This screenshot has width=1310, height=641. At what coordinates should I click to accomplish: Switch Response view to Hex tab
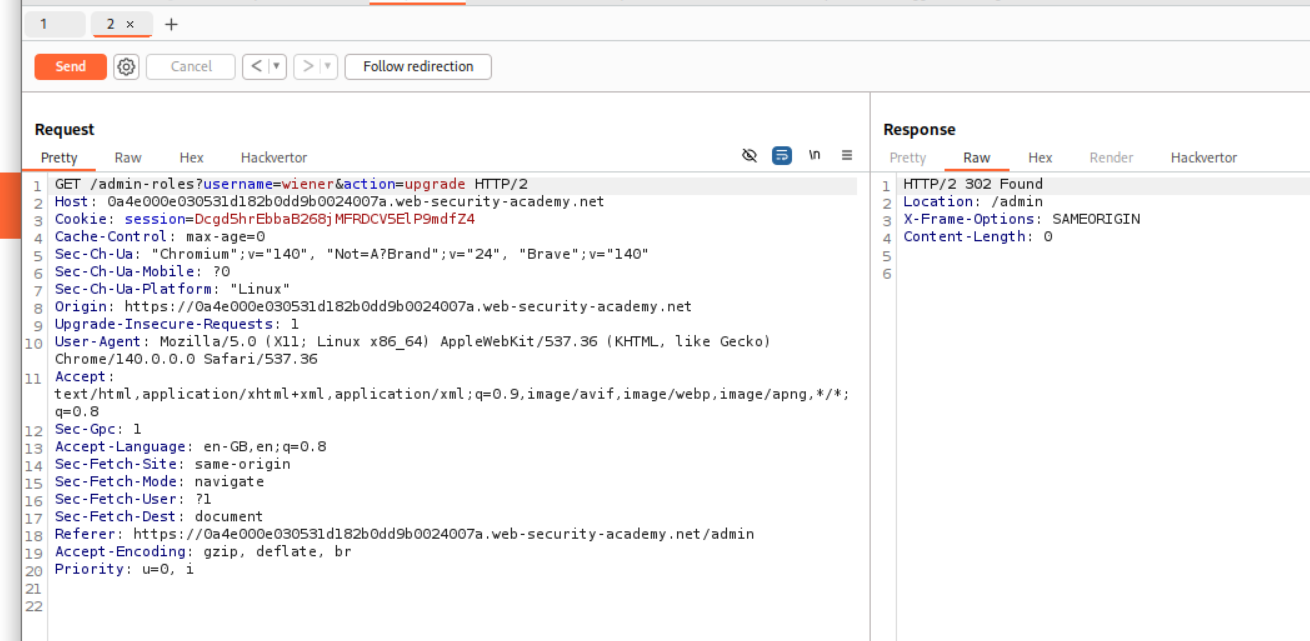[x=1040, y=158]
